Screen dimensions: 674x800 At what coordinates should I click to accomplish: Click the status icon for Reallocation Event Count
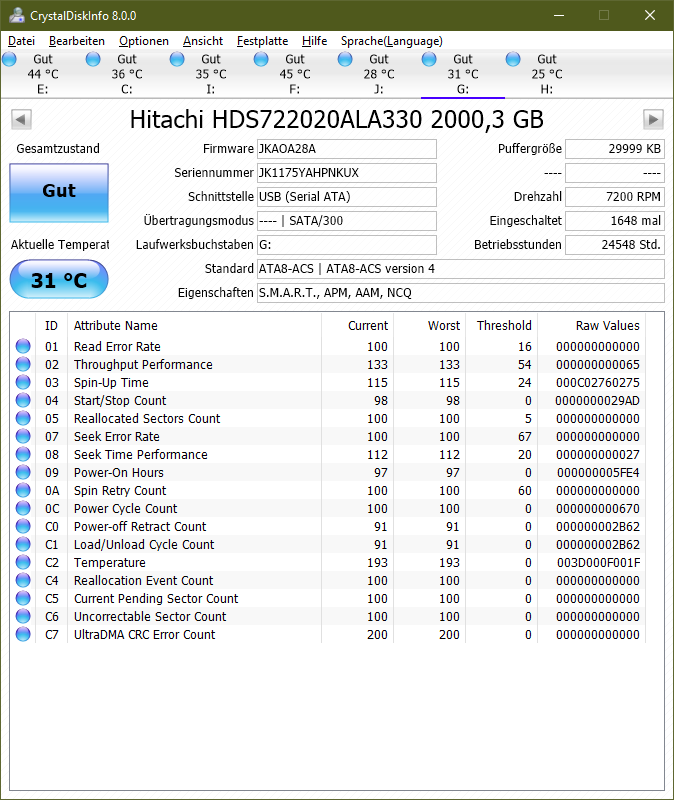point(23,580)
